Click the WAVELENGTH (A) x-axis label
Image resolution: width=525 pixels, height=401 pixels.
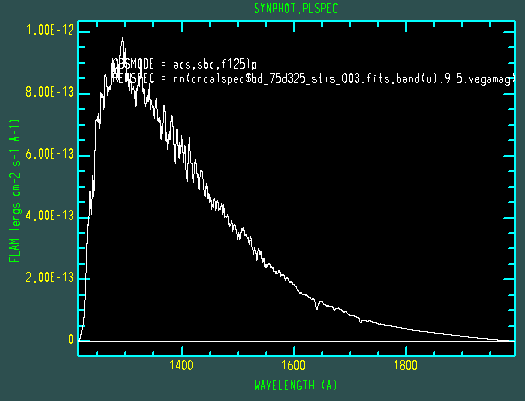click(296, 385)
